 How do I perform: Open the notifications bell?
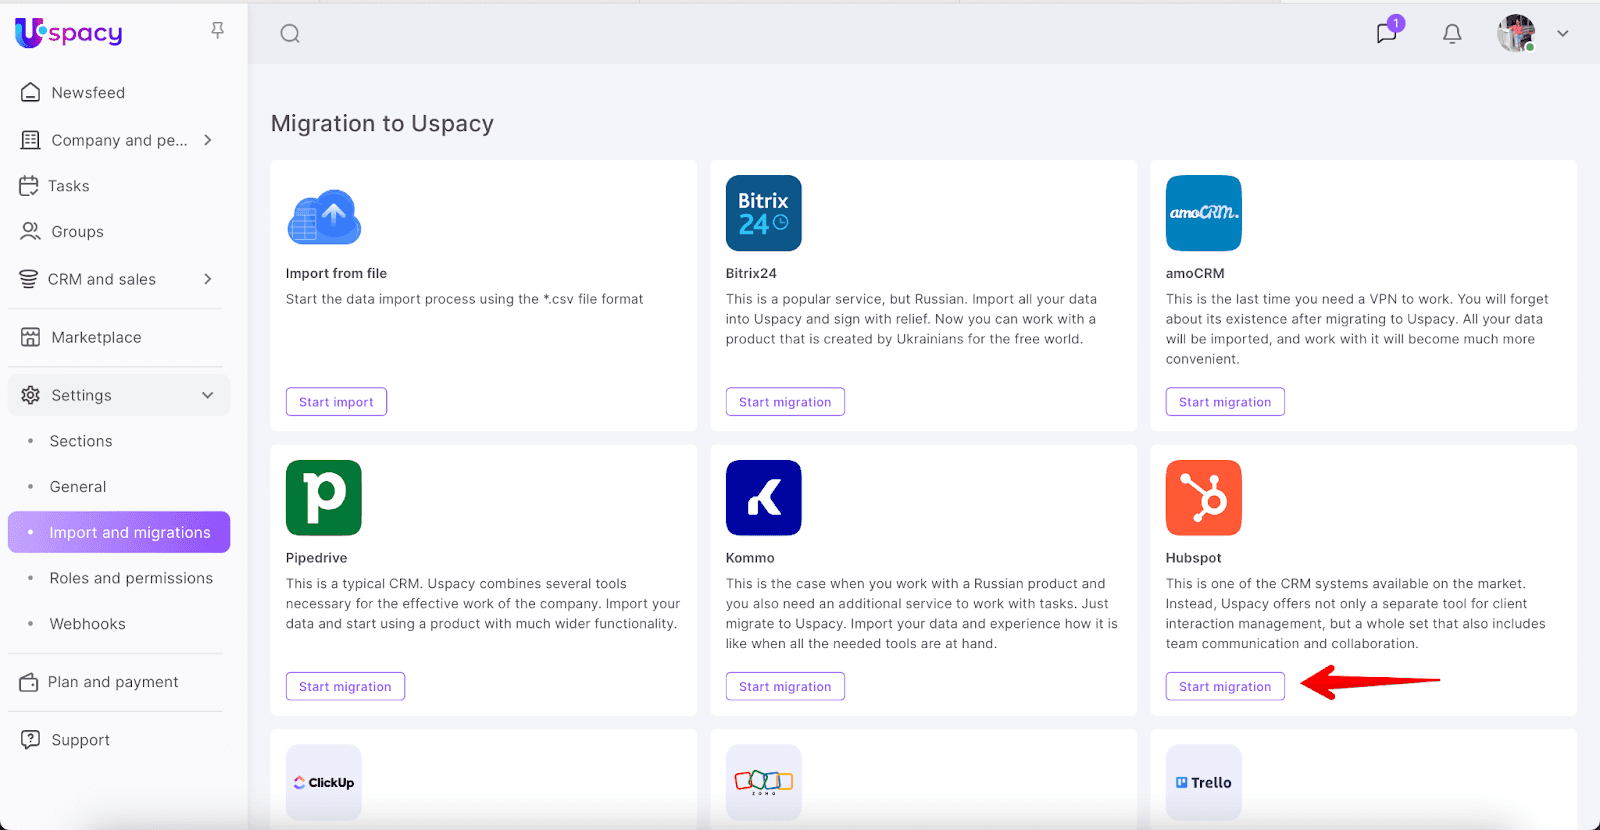tap(1452, 34)
